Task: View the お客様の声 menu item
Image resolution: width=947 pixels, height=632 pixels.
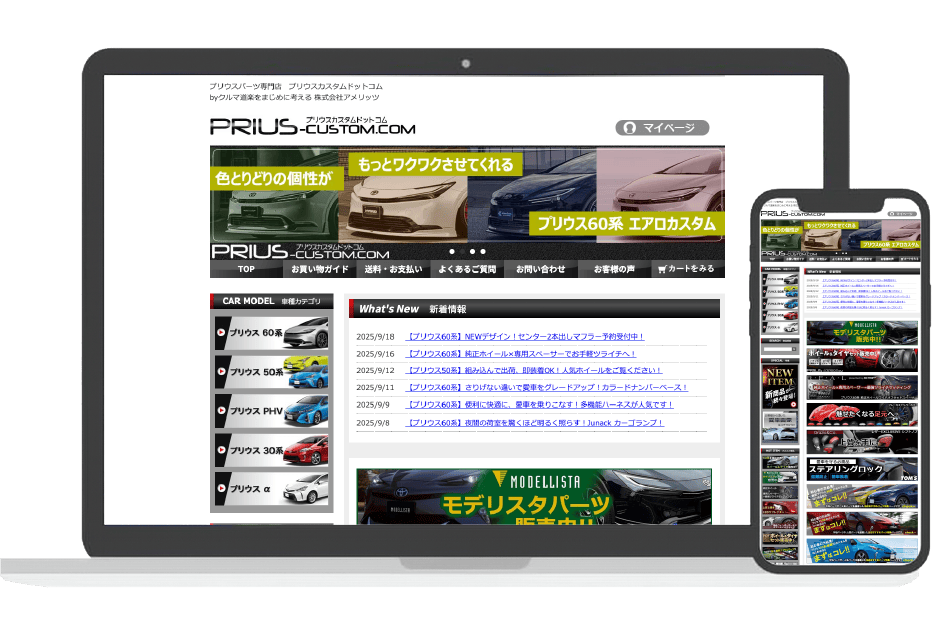Action: pyautogui.click(x=614, y=269)
